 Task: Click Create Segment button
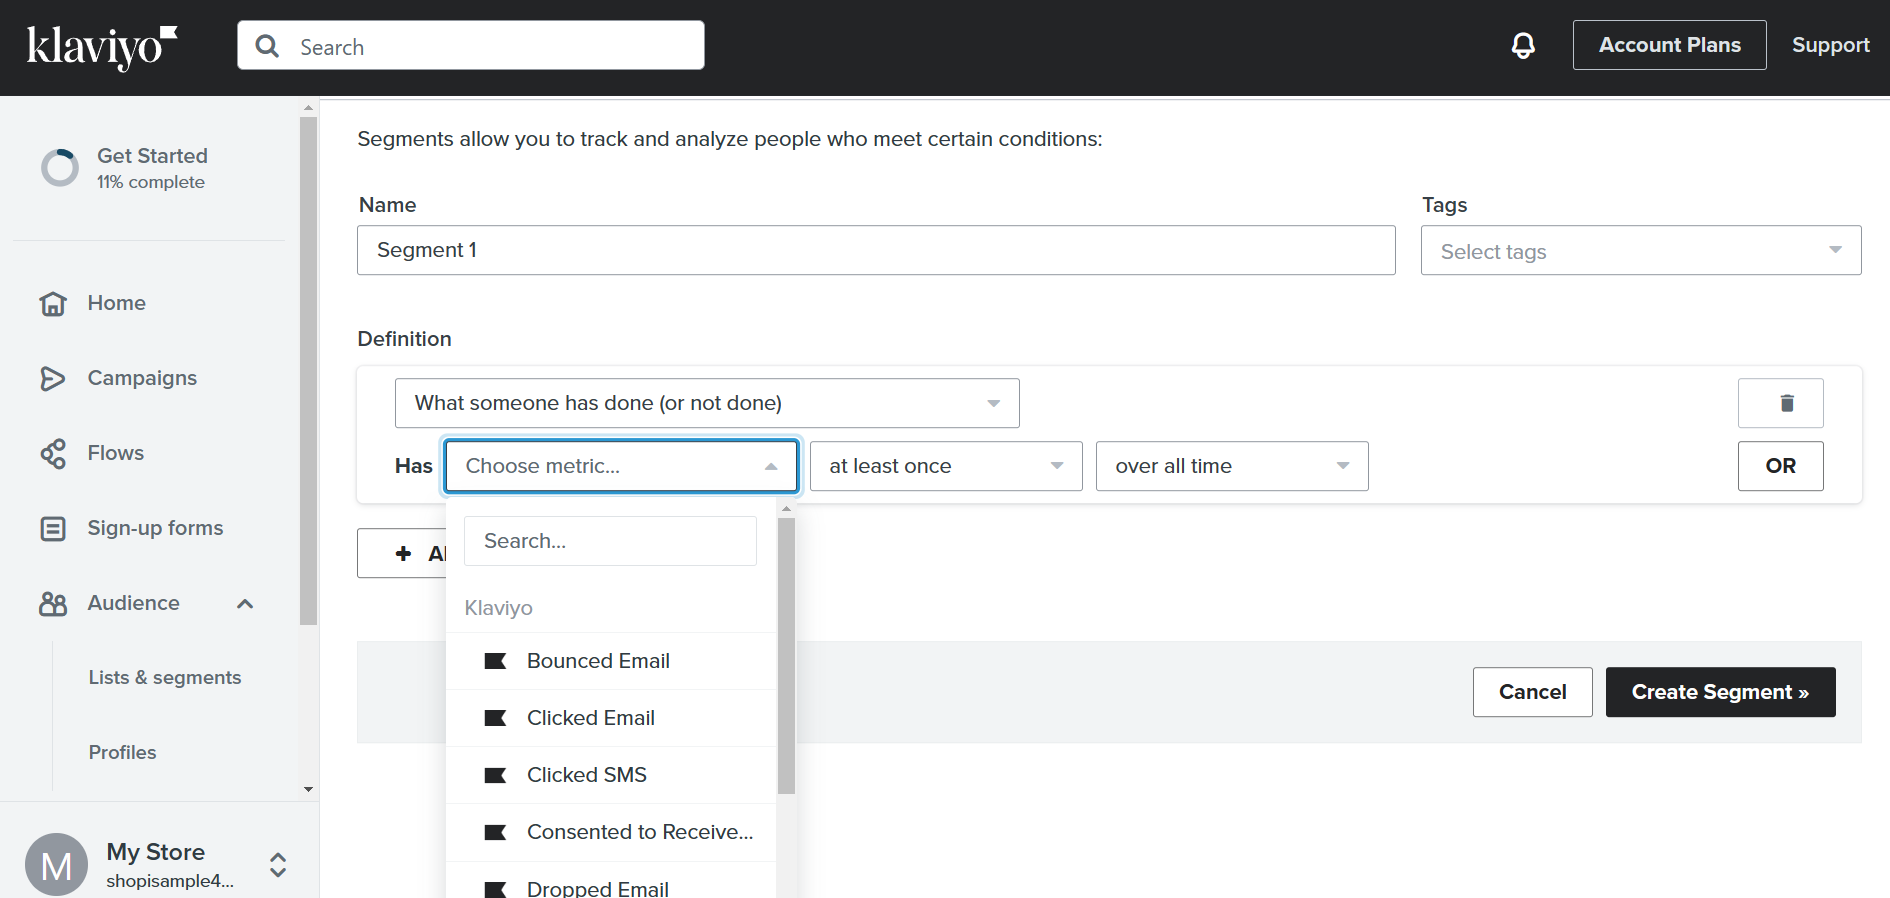click(x=1720, y=692)
